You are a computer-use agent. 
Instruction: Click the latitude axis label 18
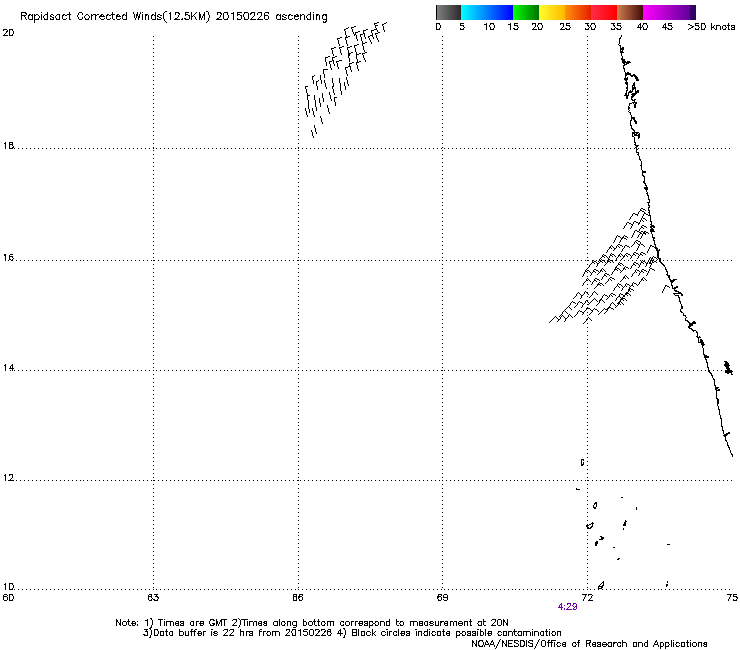(x=8, y=146)
